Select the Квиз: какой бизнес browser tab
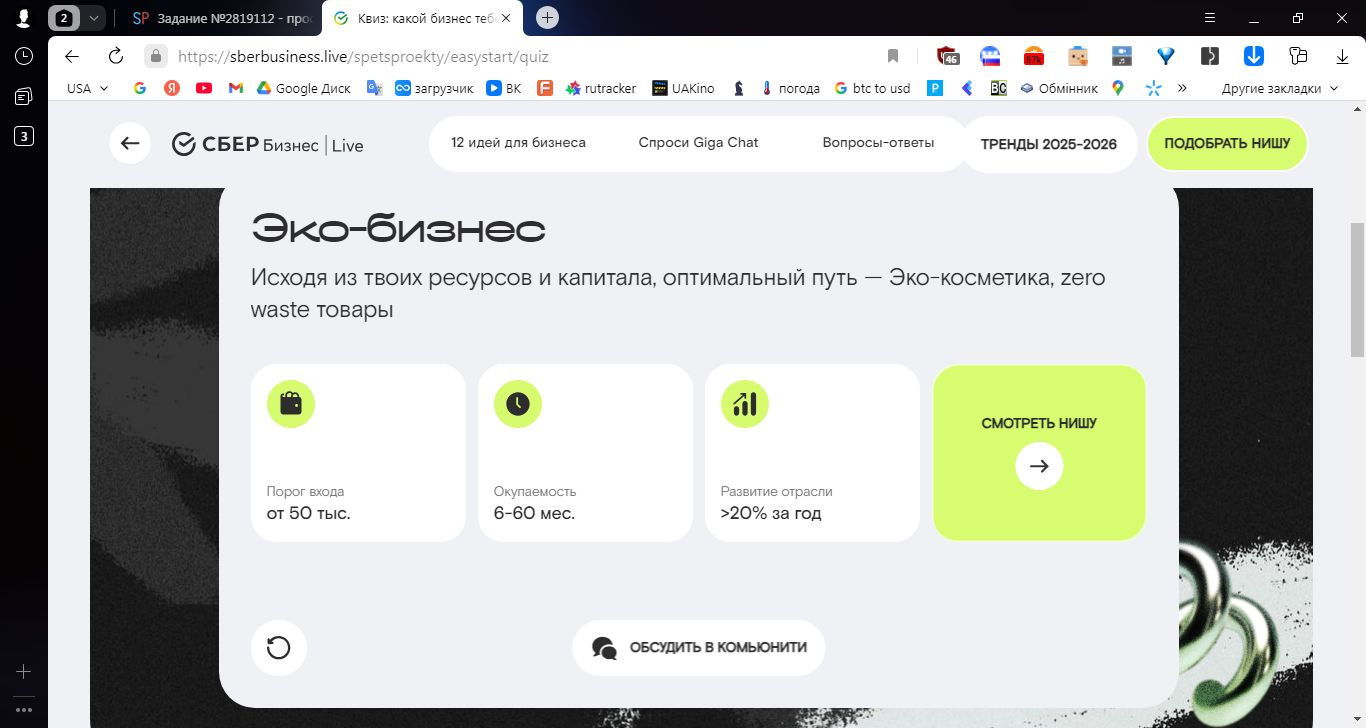The height and width of the screenshot is (728, 1366). pos(420,18)
